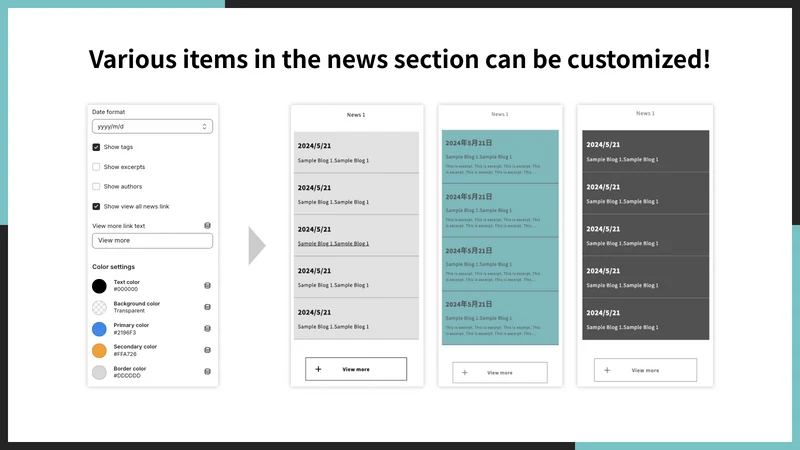Click the #FFA726 secondary color value
Screen dimensions: 800x450
125,354
